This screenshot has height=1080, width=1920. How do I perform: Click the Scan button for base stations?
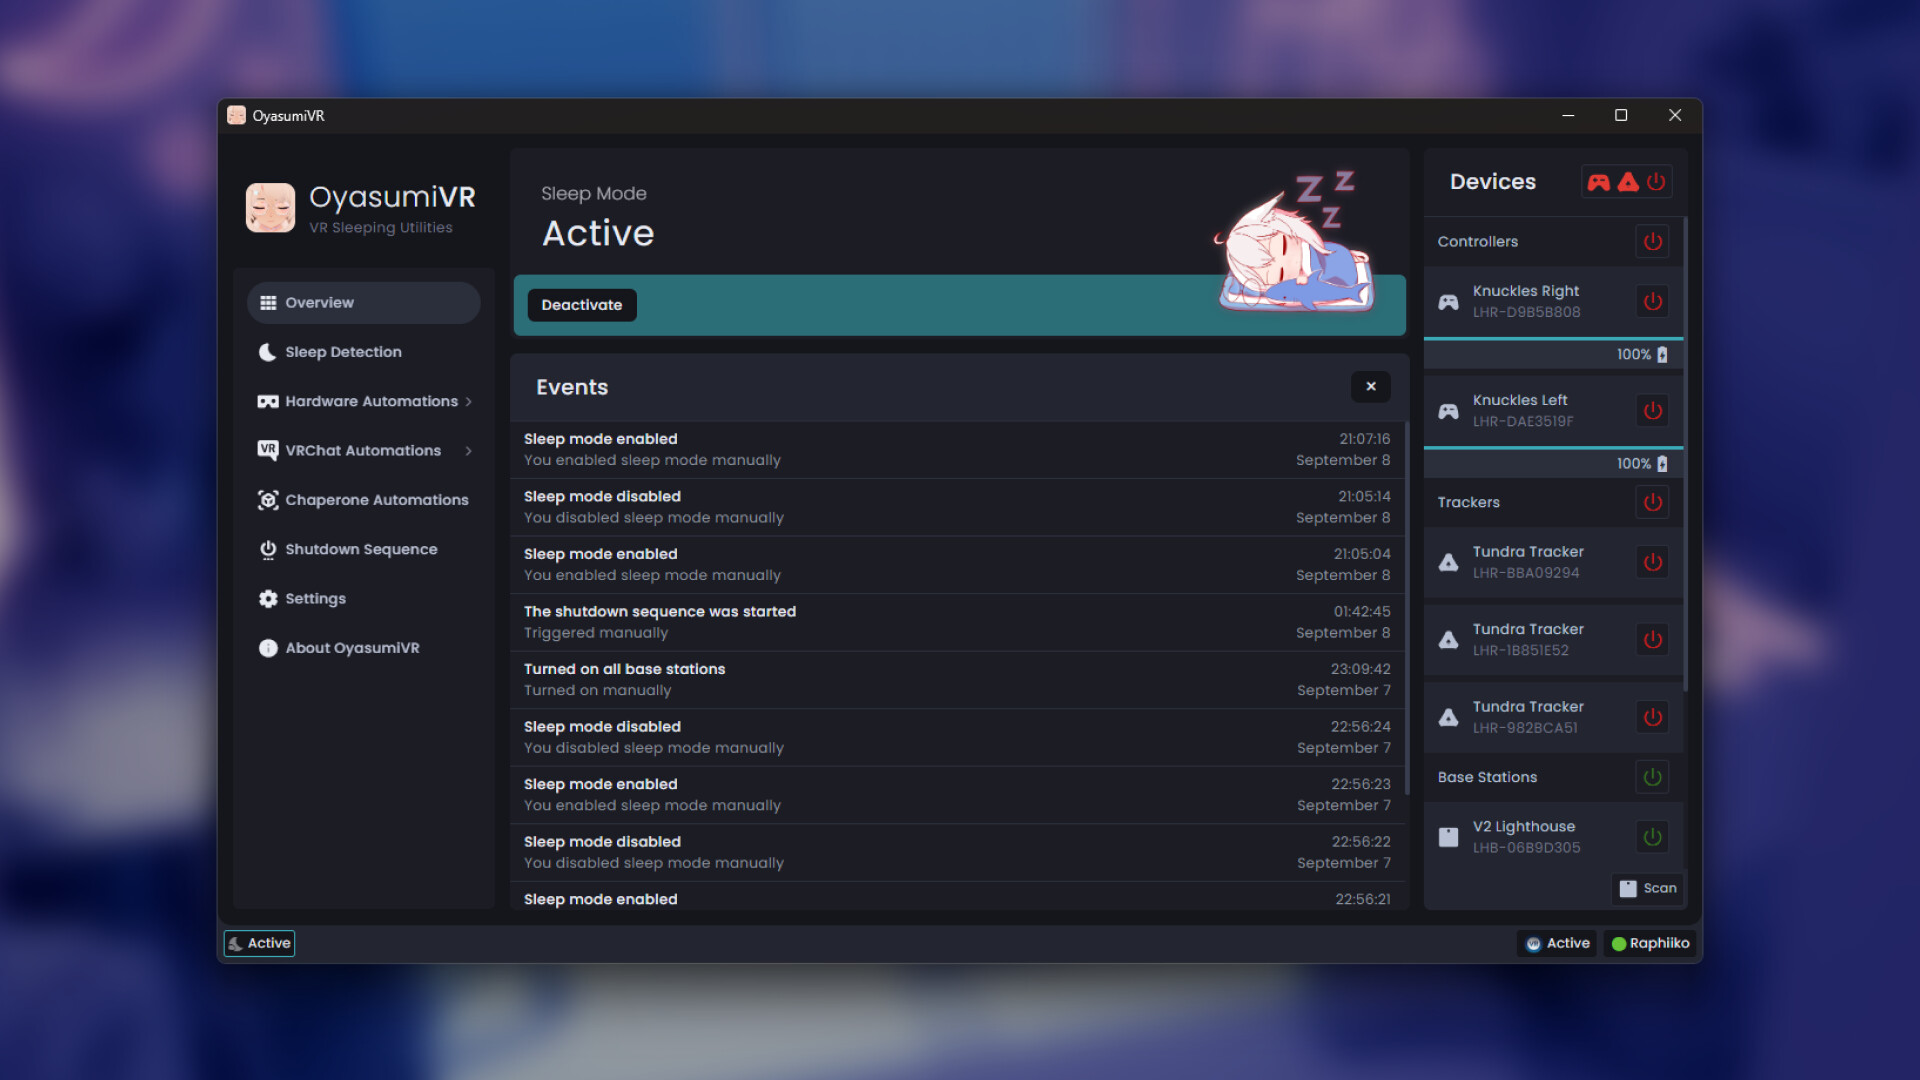pos(1646,888)
